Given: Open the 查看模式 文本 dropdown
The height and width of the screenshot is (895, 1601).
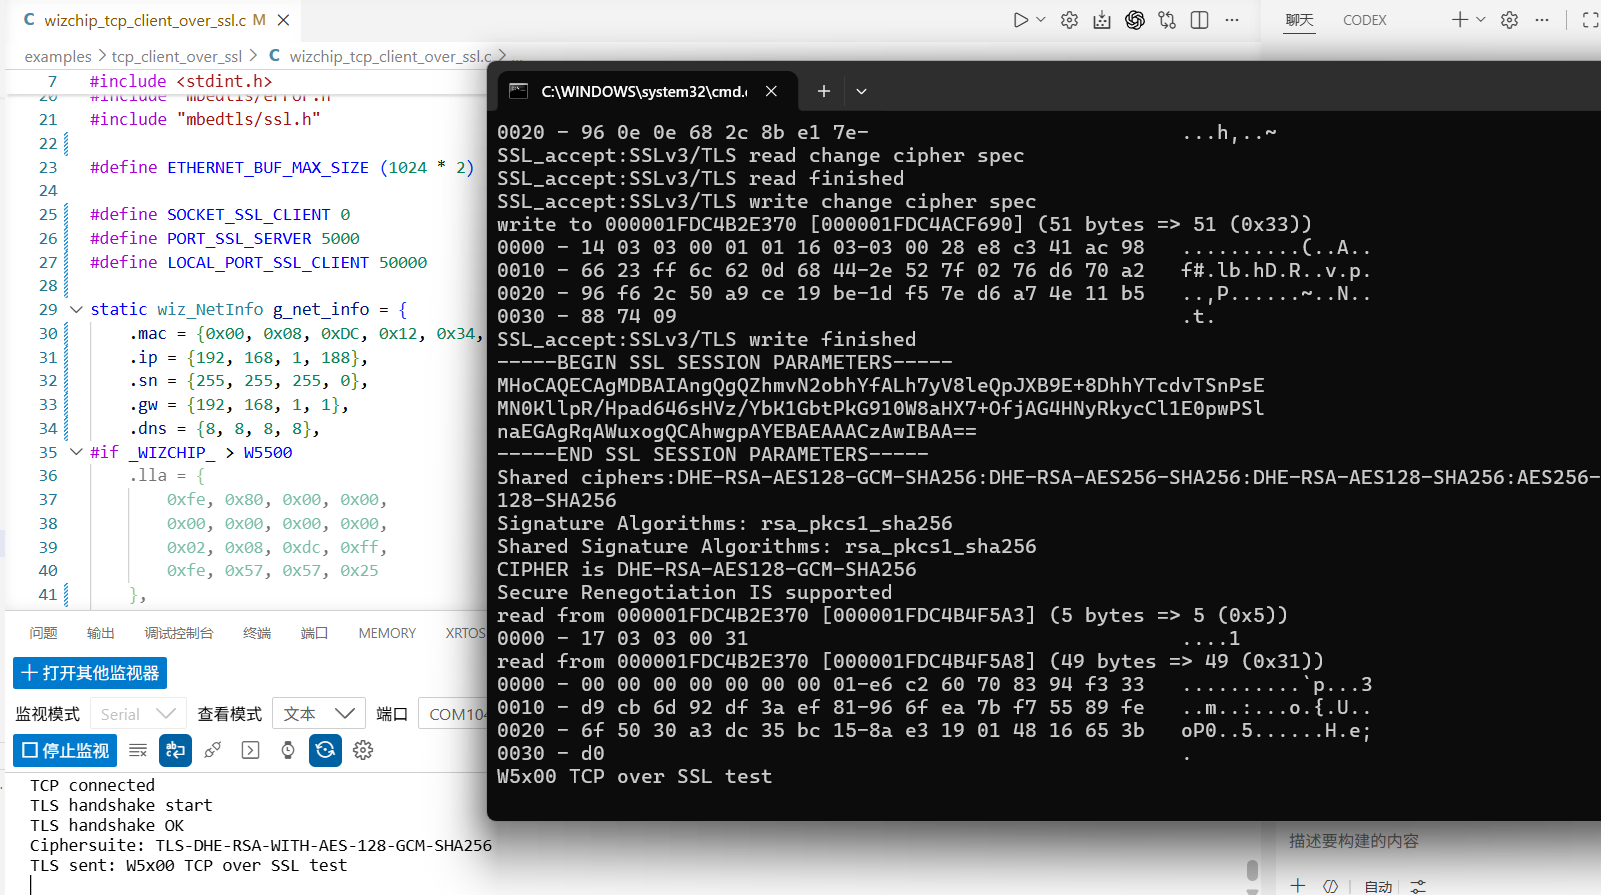Looking at the screenshot, I should tap(318, 714).
